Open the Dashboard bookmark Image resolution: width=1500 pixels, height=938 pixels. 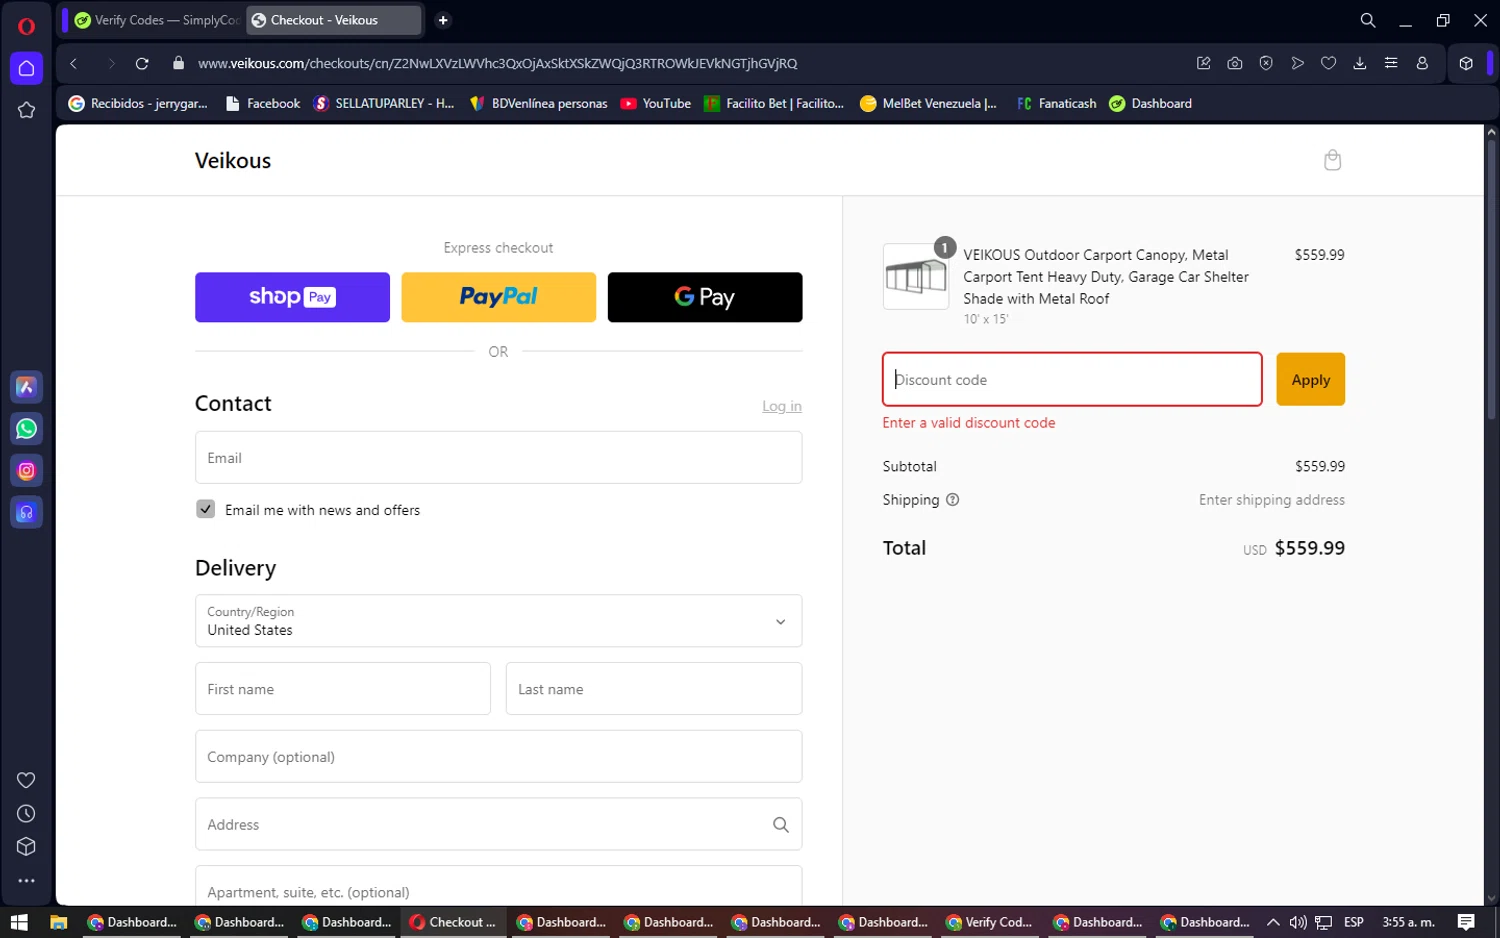point(1151,103)
